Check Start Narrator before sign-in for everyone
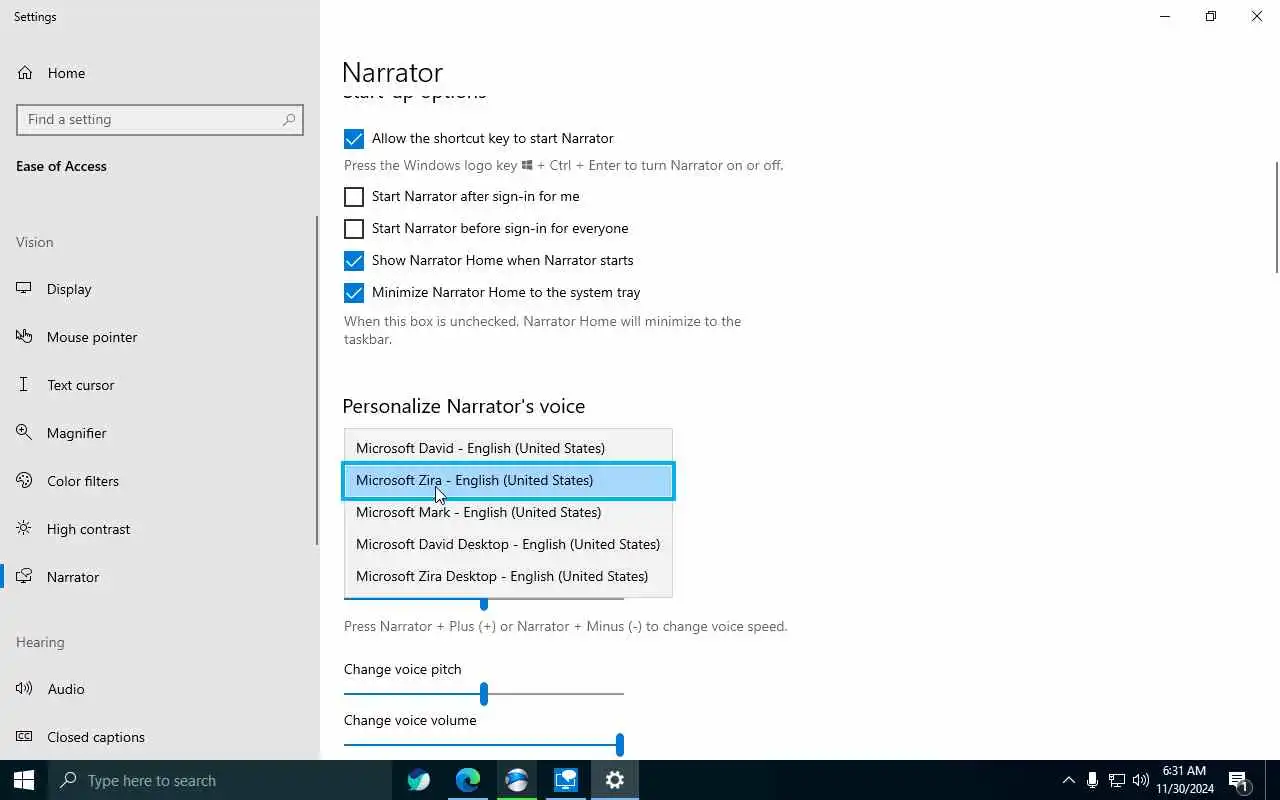Viewport: 1280px width, 800px height. coord(354,229)
